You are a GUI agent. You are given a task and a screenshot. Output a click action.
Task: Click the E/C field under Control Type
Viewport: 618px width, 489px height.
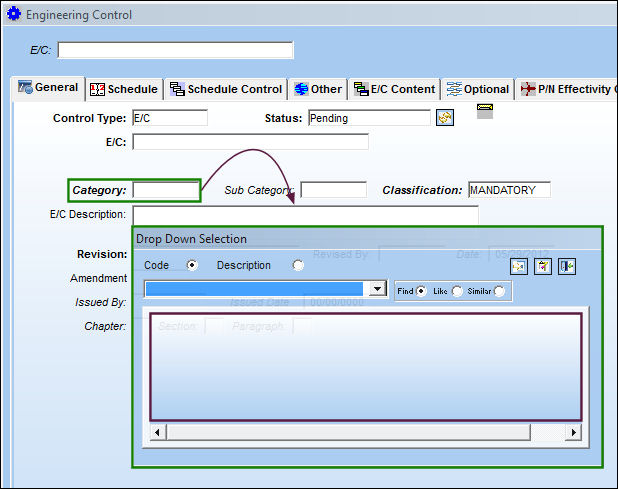pyautogui.click(x=251, y=142)
